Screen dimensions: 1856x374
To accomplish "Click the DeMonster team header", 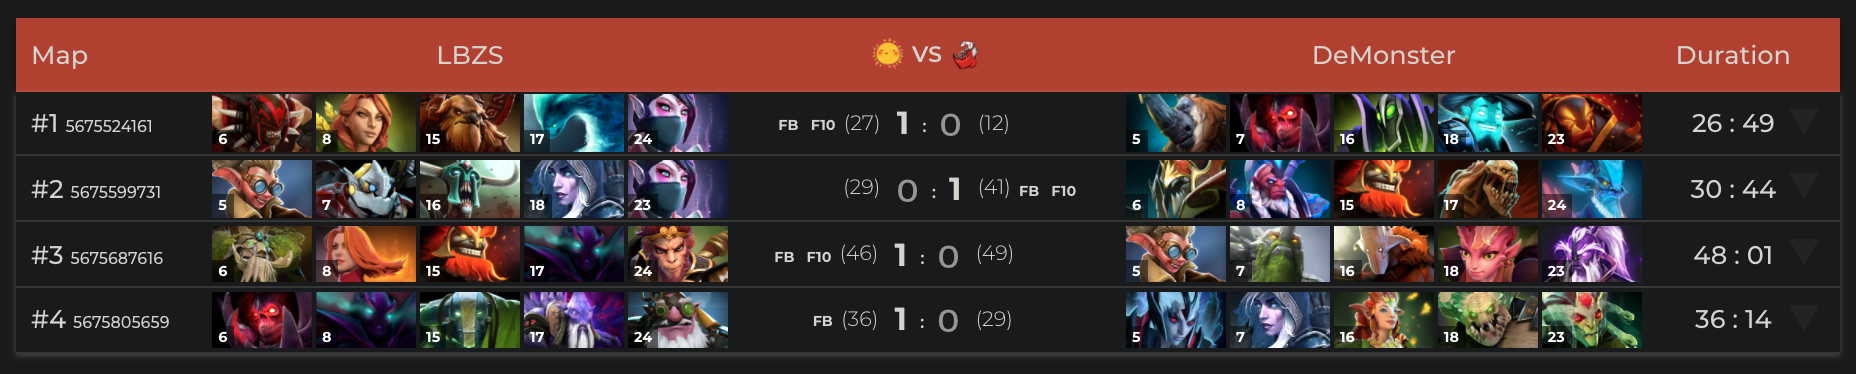I will [x=1384, y=55].
